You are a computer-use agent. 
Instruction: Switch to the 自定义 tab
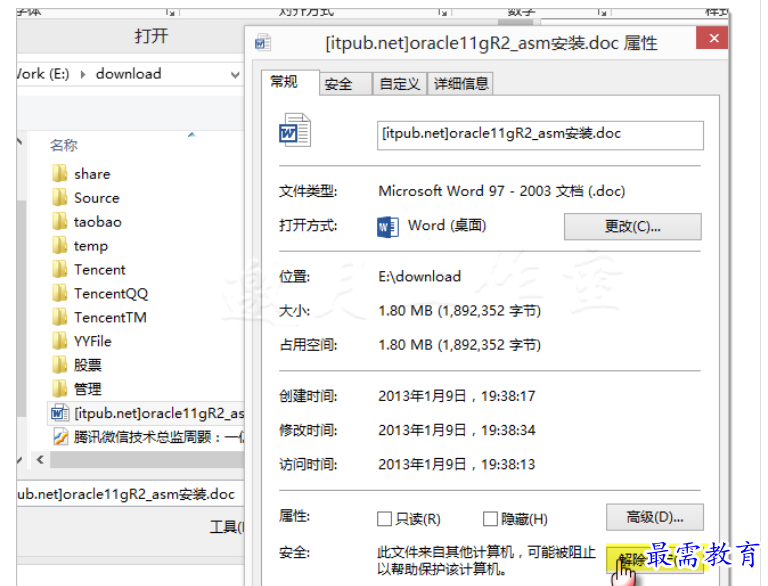pos(399,84)
